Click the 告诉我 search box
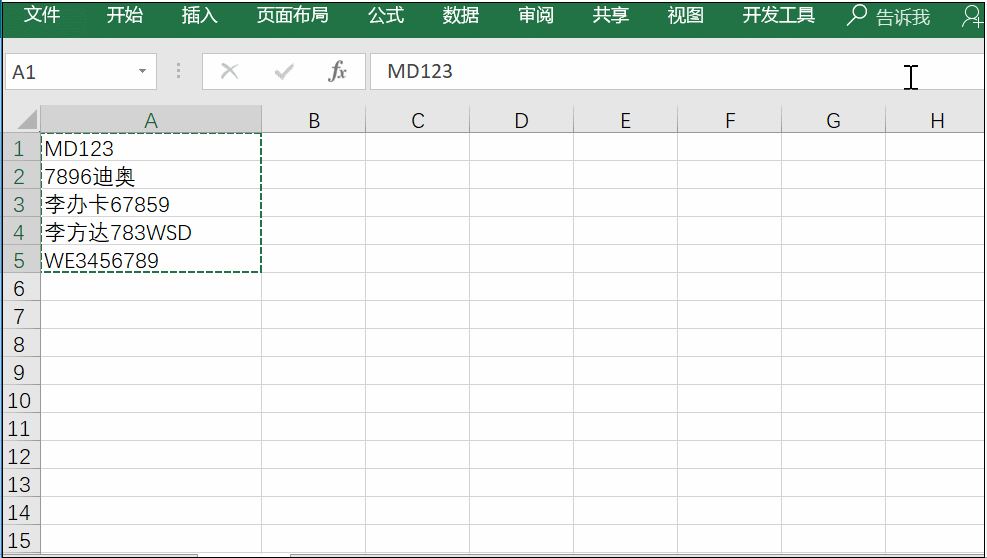987x558 pixels. [889, 16]
